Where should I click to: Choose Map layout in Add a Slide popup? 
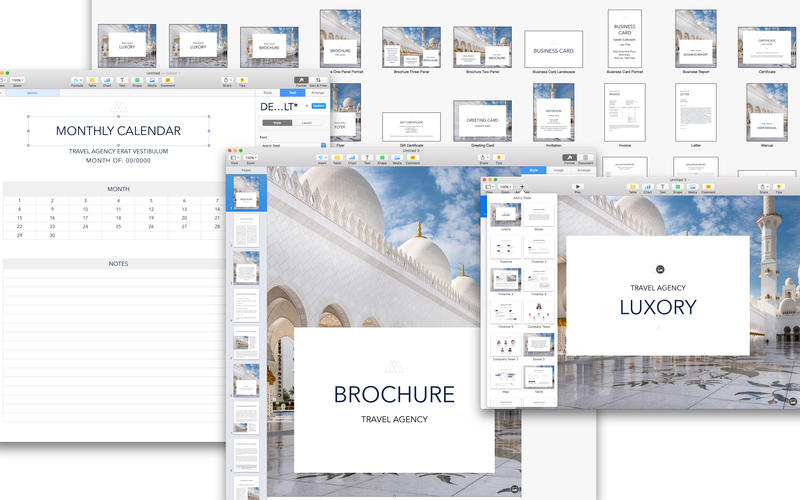(x=506, y=378)
